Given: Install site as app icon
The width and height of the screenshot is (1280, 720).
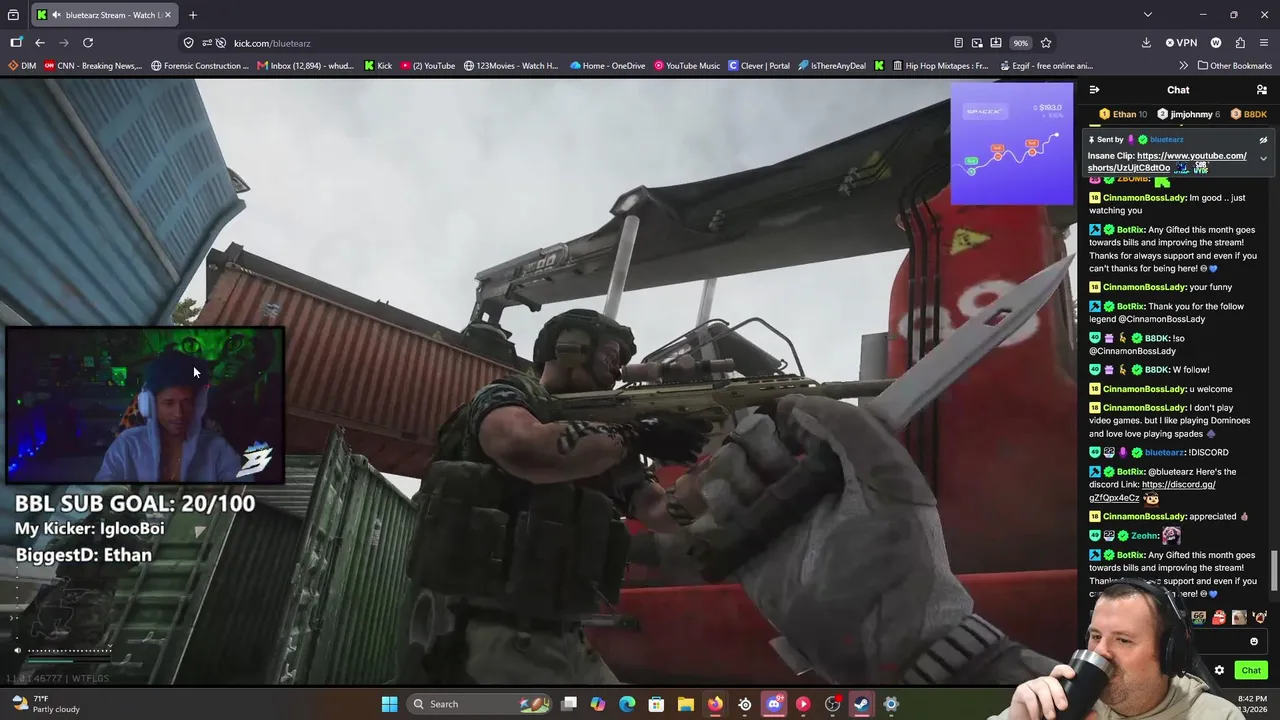Looking at the screenshot, I should pos(996,43).
